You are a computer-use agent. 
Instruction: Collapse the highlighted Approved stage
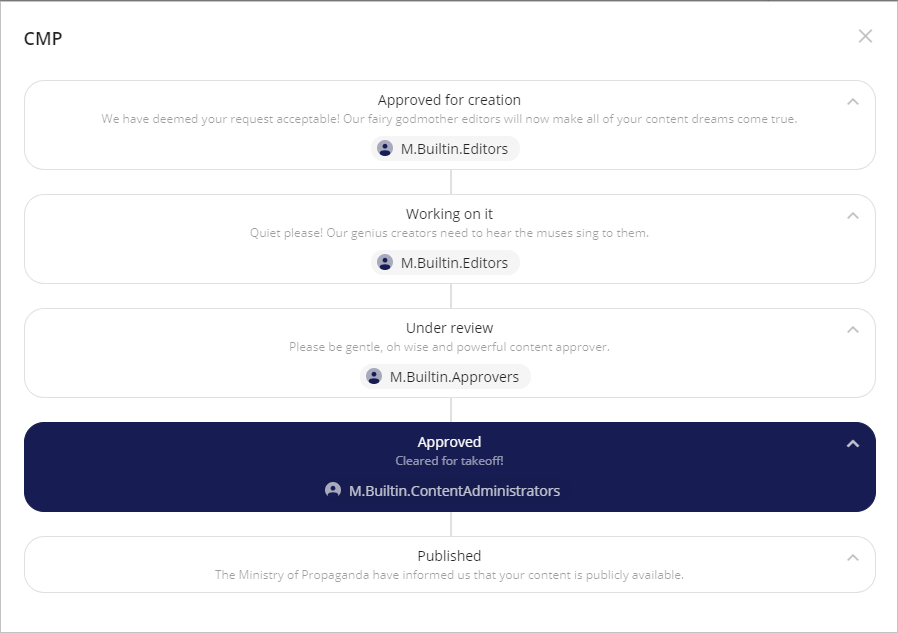(853, 443)
